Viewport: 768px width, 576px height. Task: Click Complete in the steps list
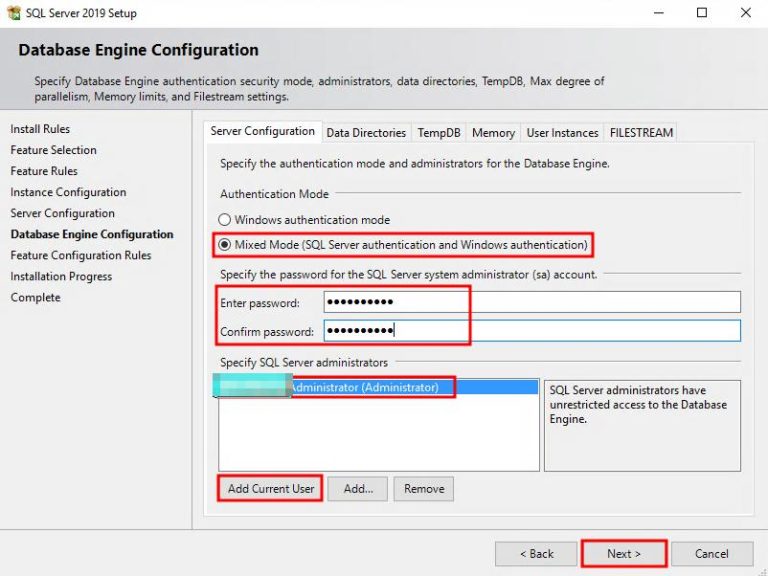(35, 297)
